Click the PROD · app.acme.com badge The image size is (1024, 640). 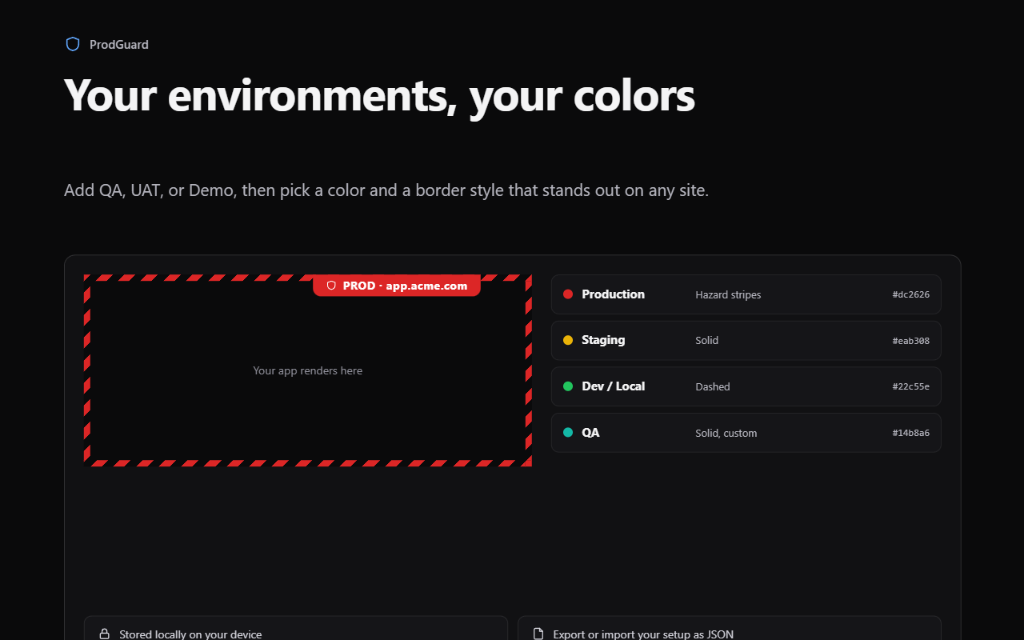point(396,285)
